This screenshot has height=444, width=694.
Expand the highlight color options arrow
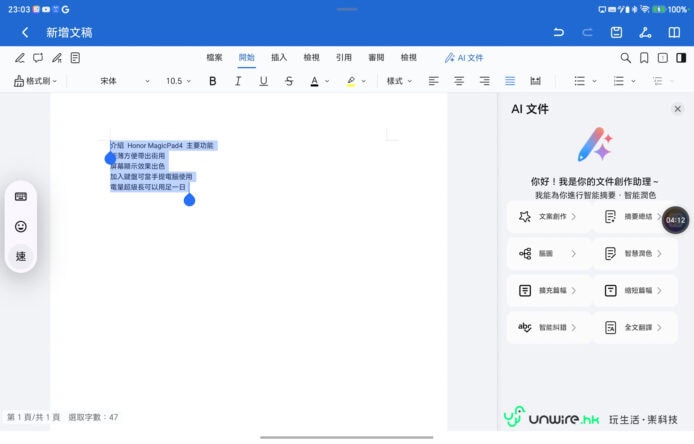[364, 81]
